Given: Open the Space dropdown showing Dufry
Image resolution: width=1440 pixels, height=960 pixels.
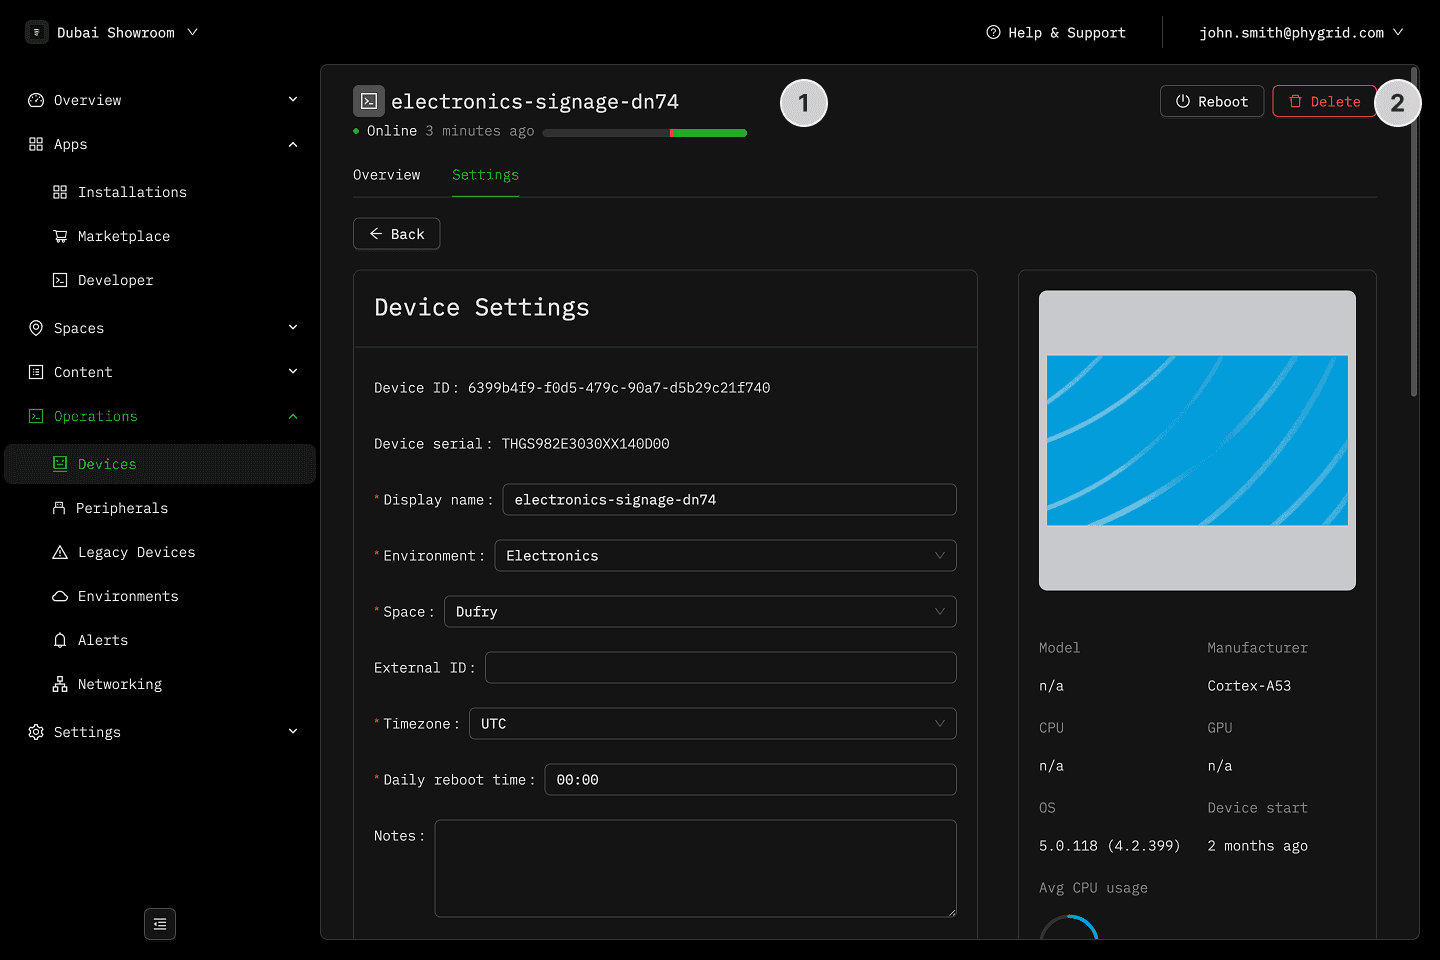Looking at the screenshot, I should (700, 612).
